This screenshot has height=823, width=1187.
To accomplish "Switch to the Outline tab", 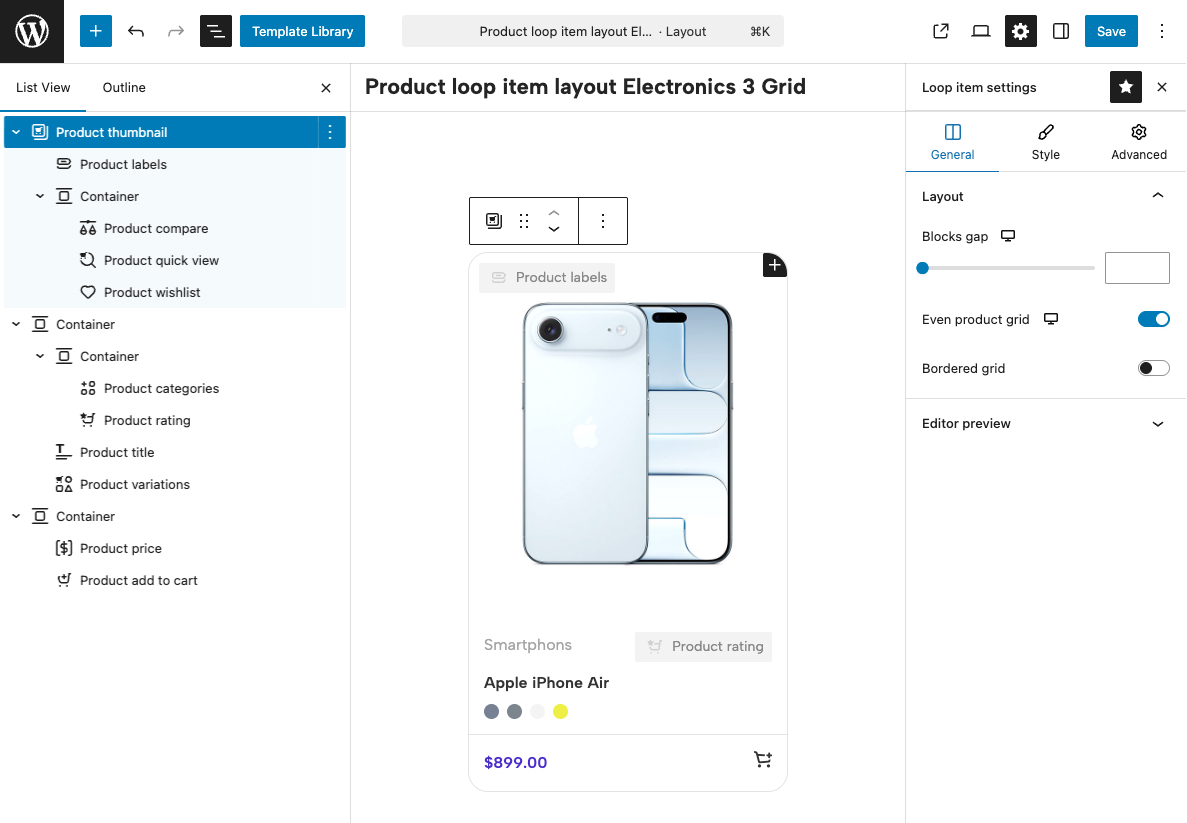I will (124, 87).
